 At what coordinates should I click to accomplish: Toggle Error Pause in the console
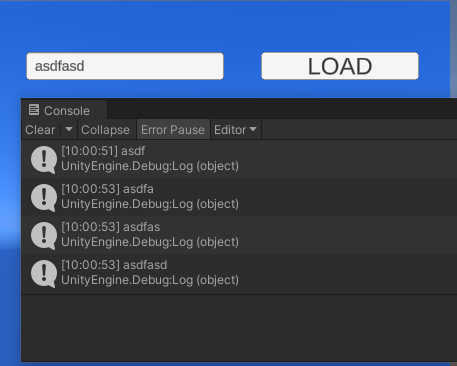pyautogui.click(x=173, y=130)
